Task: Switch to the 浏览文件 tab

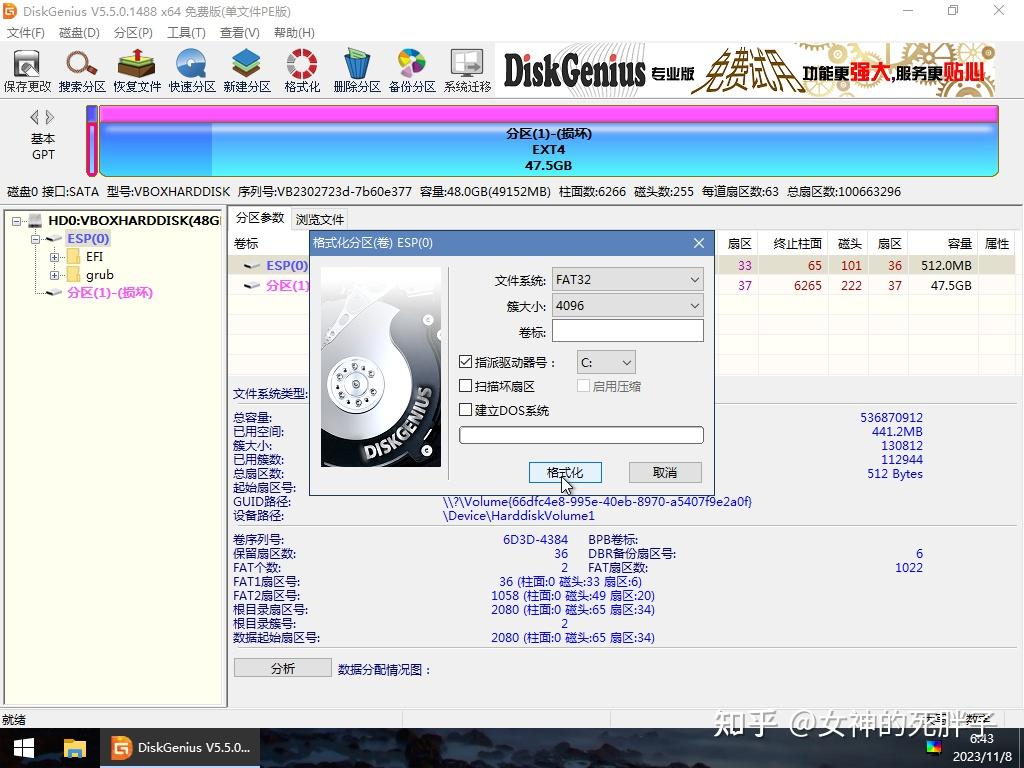Action: 319,217
